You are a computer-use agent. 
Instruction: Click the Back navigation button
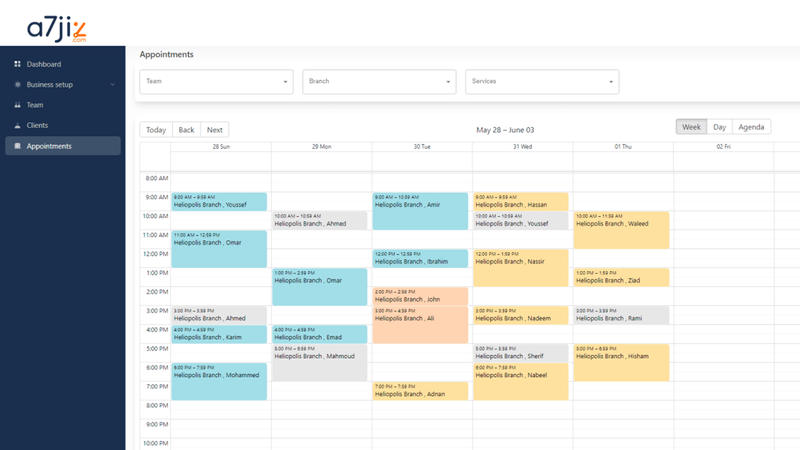pos(186,130)
